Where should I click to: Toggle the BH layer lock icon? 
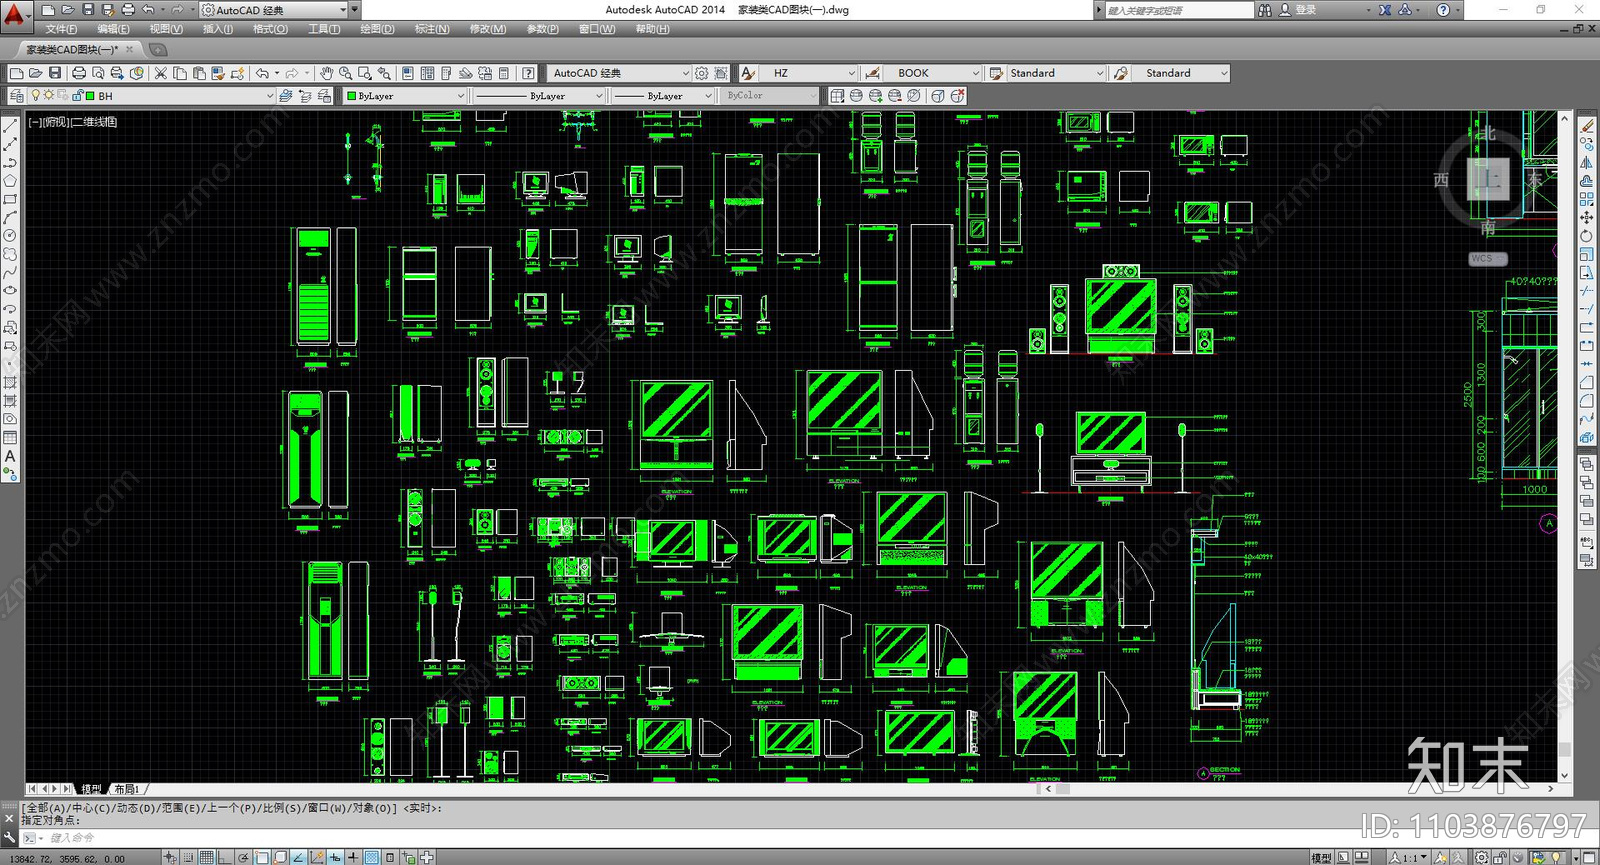pos(77,96)
